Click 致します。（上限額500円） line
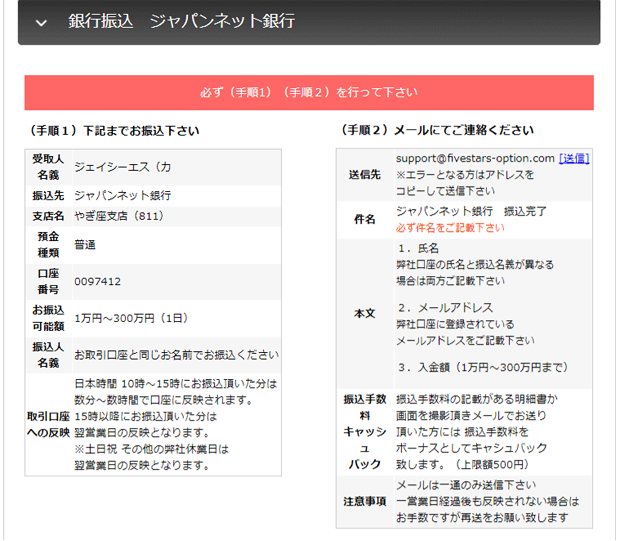This screenshot has width=620, height=541. pyautogui.click(x=462, y=464)
